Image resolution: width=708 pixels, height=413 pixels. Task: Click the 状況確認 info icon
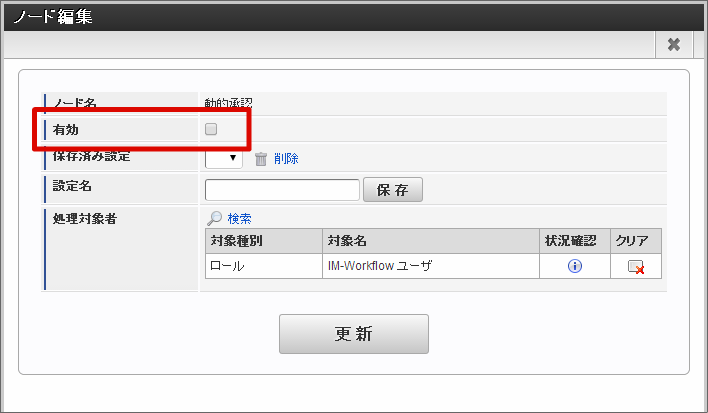574,266
